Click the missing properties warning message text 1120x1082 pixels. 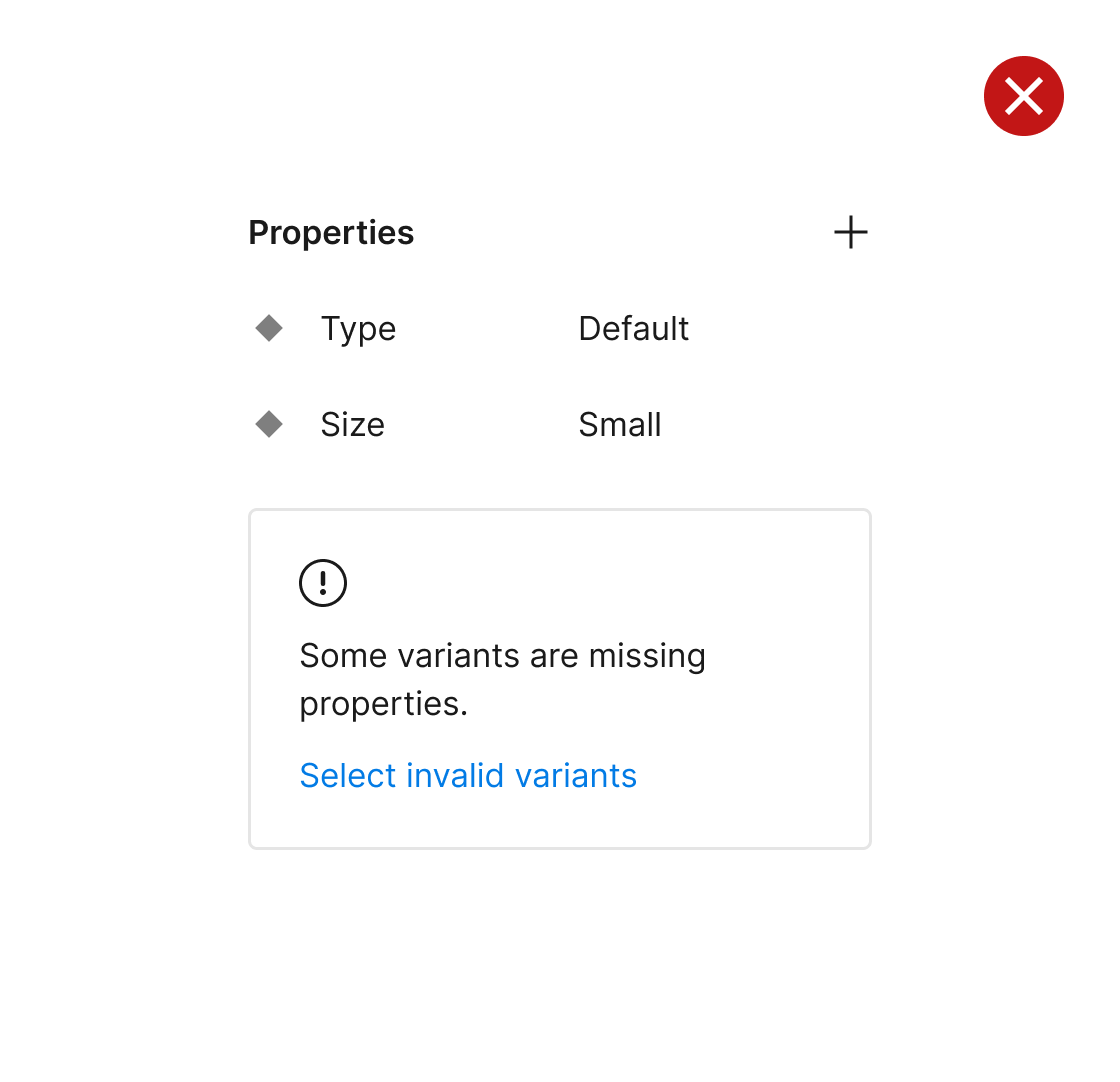pos(502,680)
